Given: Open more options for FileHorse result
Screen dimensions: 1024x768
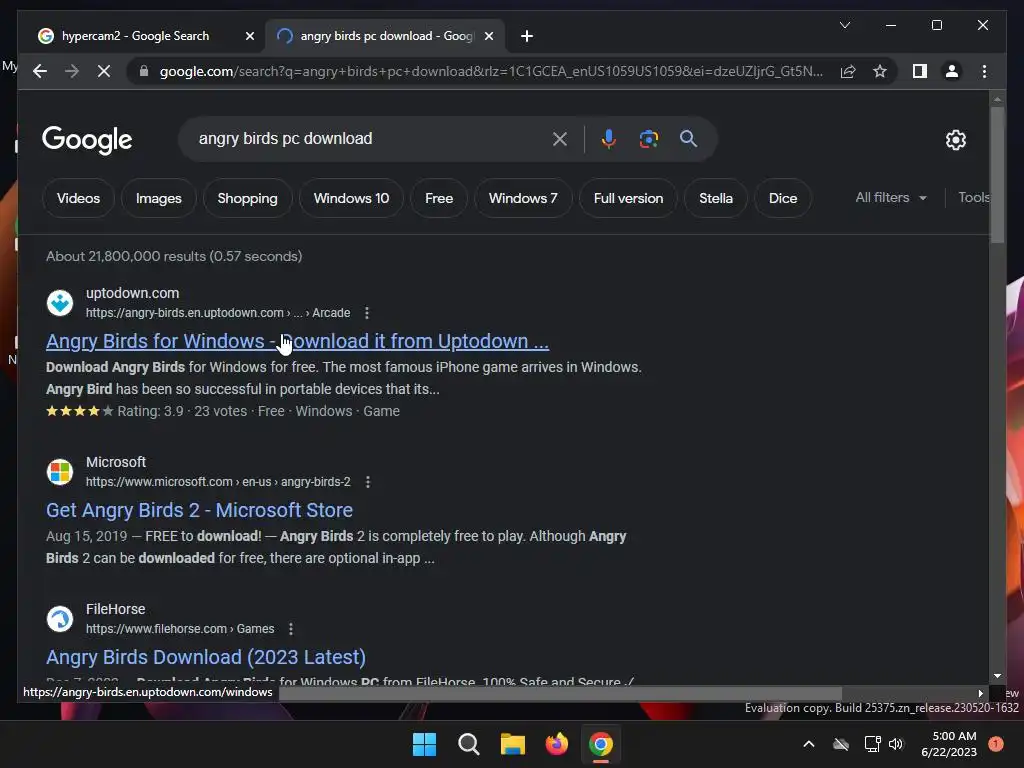Looking at the screenshot, I should (291, 629).
